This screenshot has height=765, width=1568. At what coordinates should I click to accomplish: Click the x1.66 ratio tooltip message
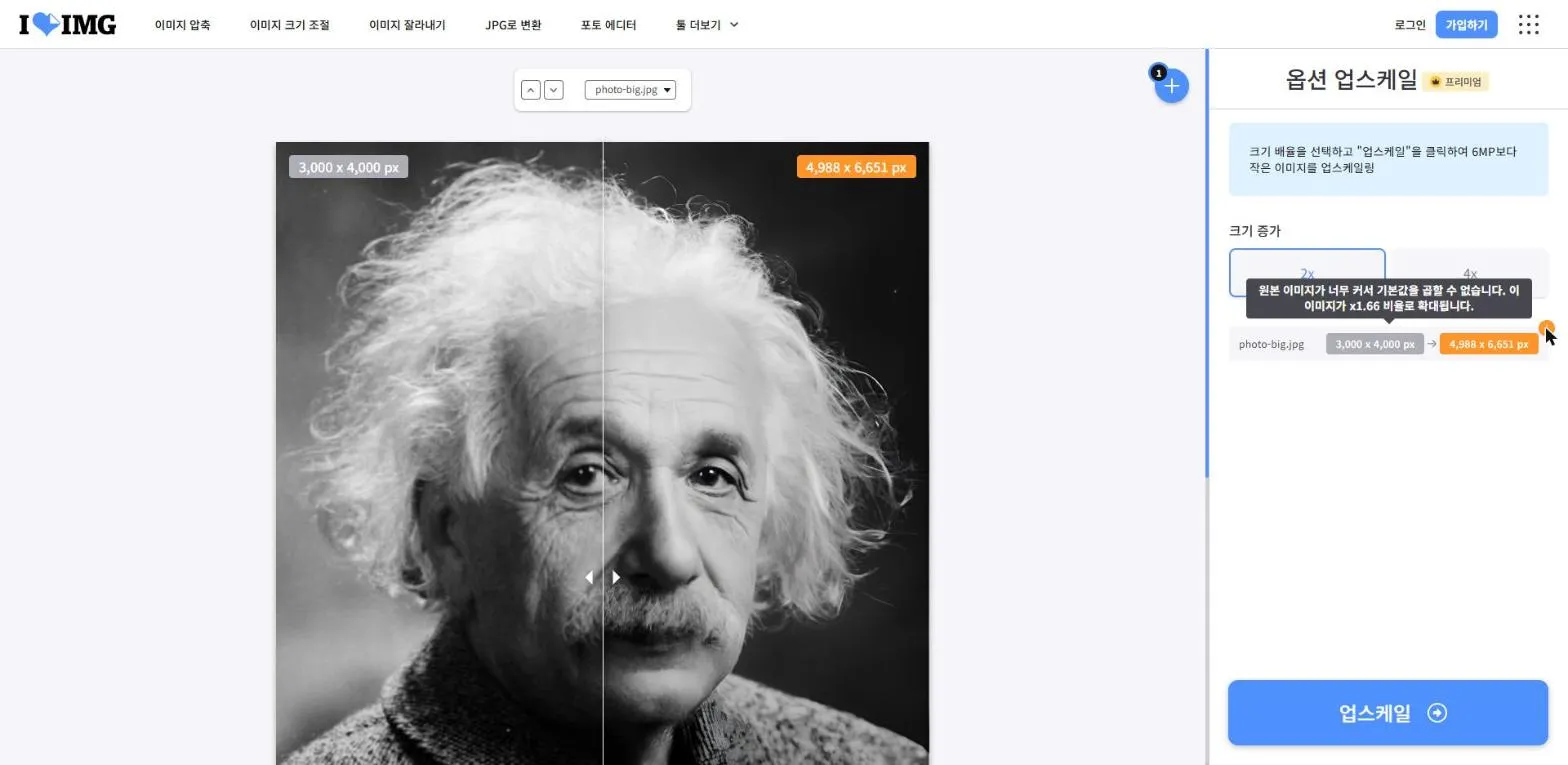(x=1389, y=298)
